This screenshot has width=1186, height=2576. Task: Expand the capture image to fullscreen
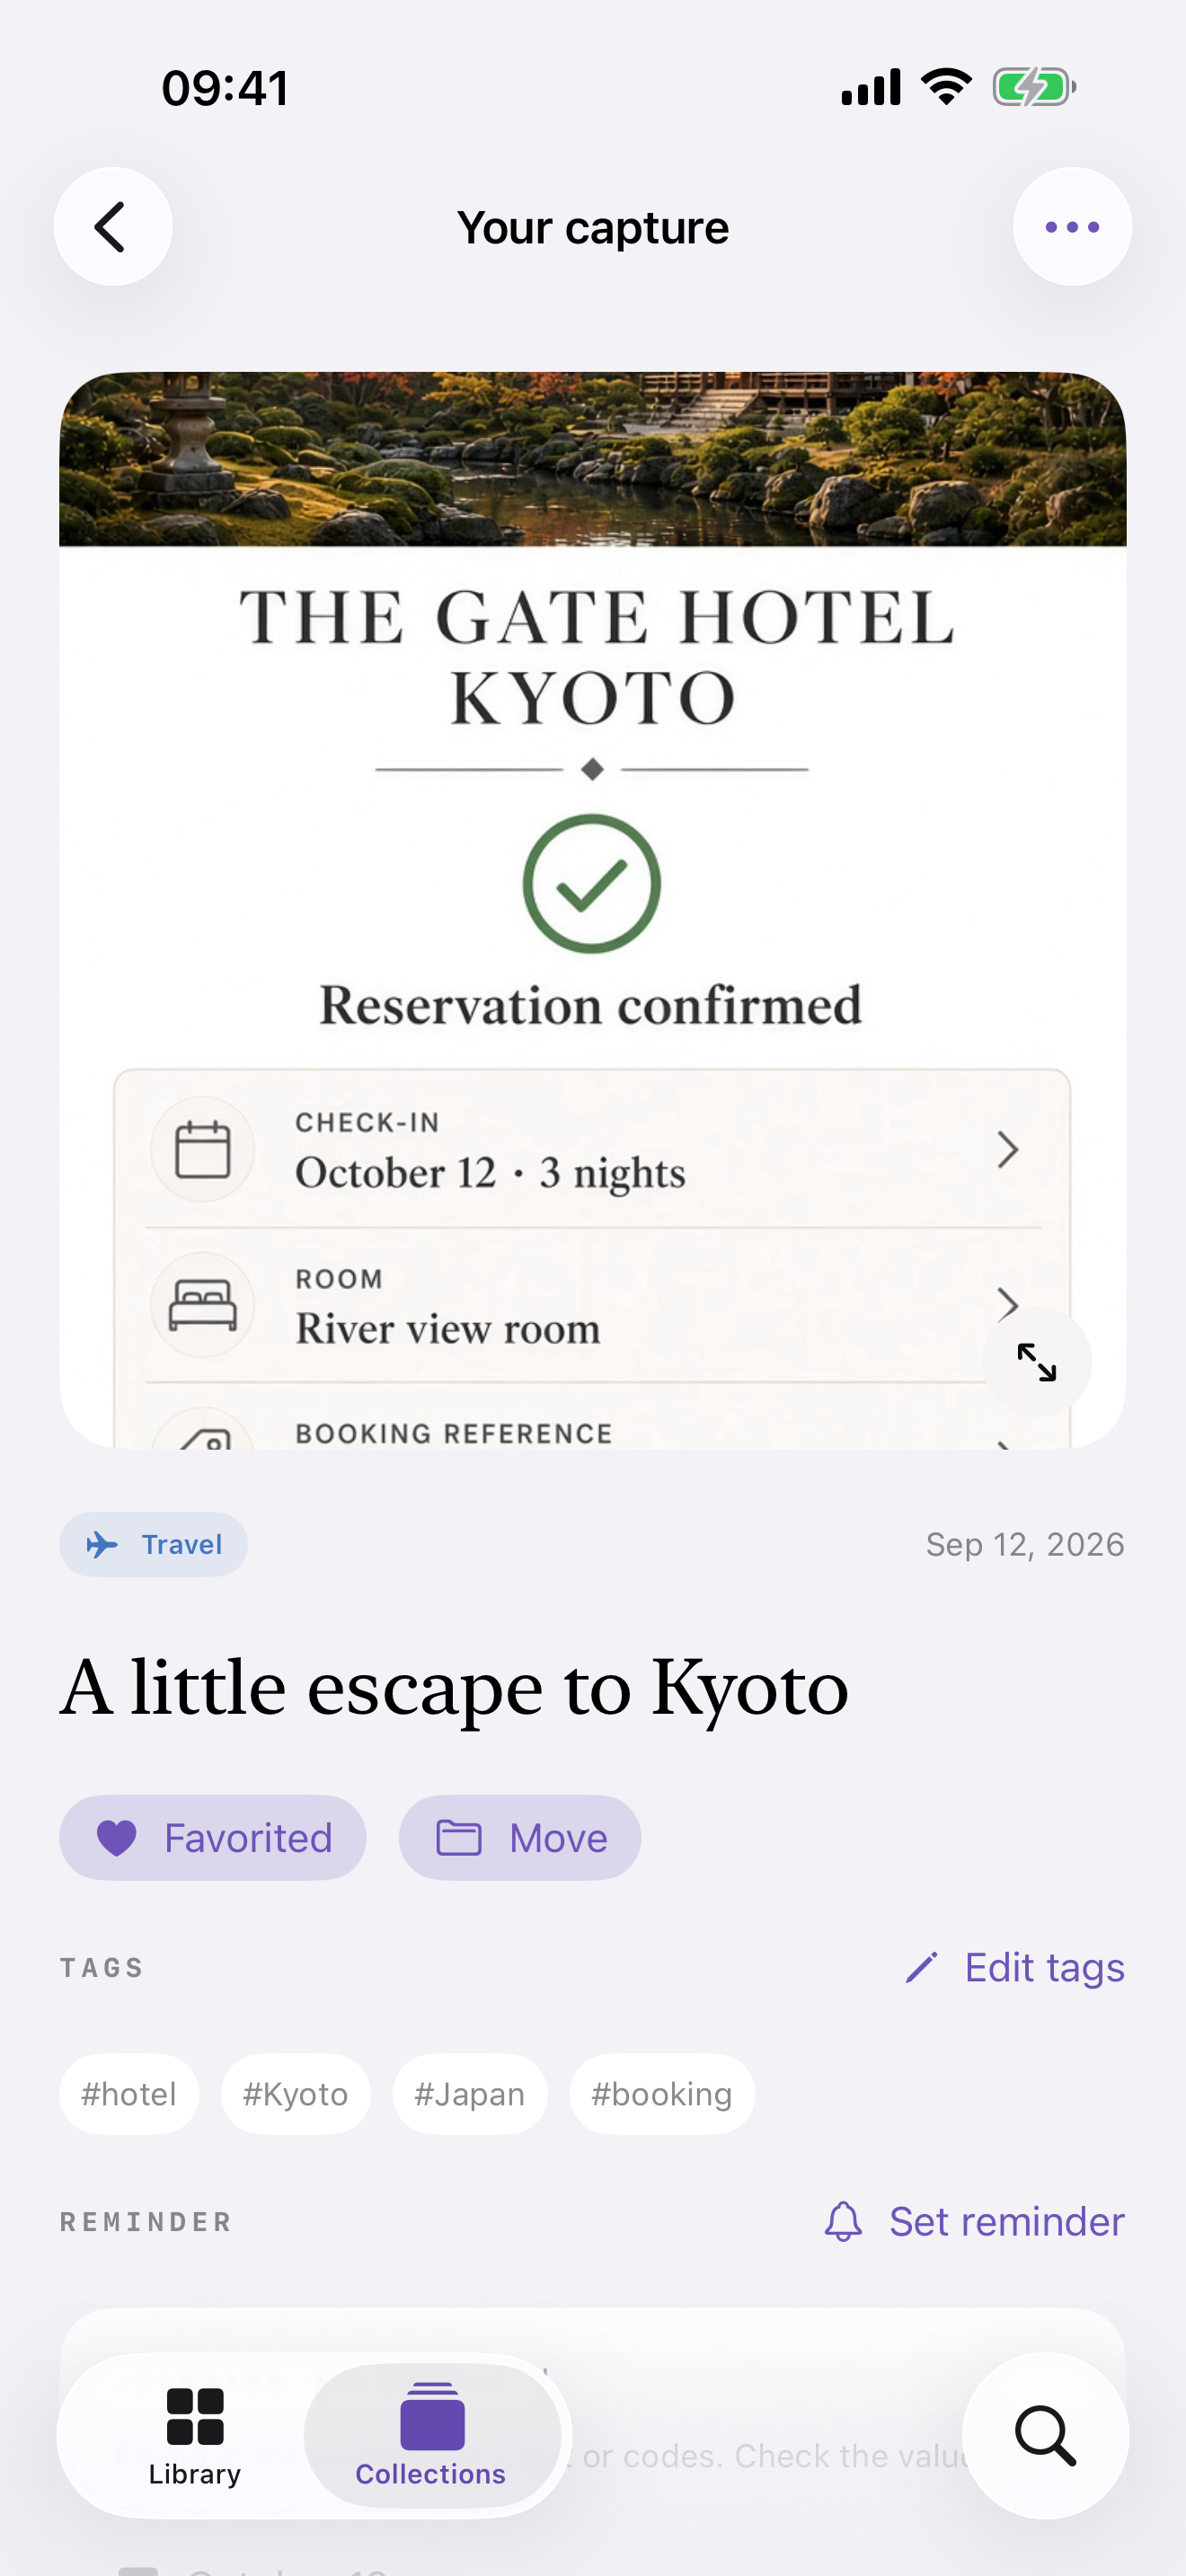click(x=1037, y=1362)
